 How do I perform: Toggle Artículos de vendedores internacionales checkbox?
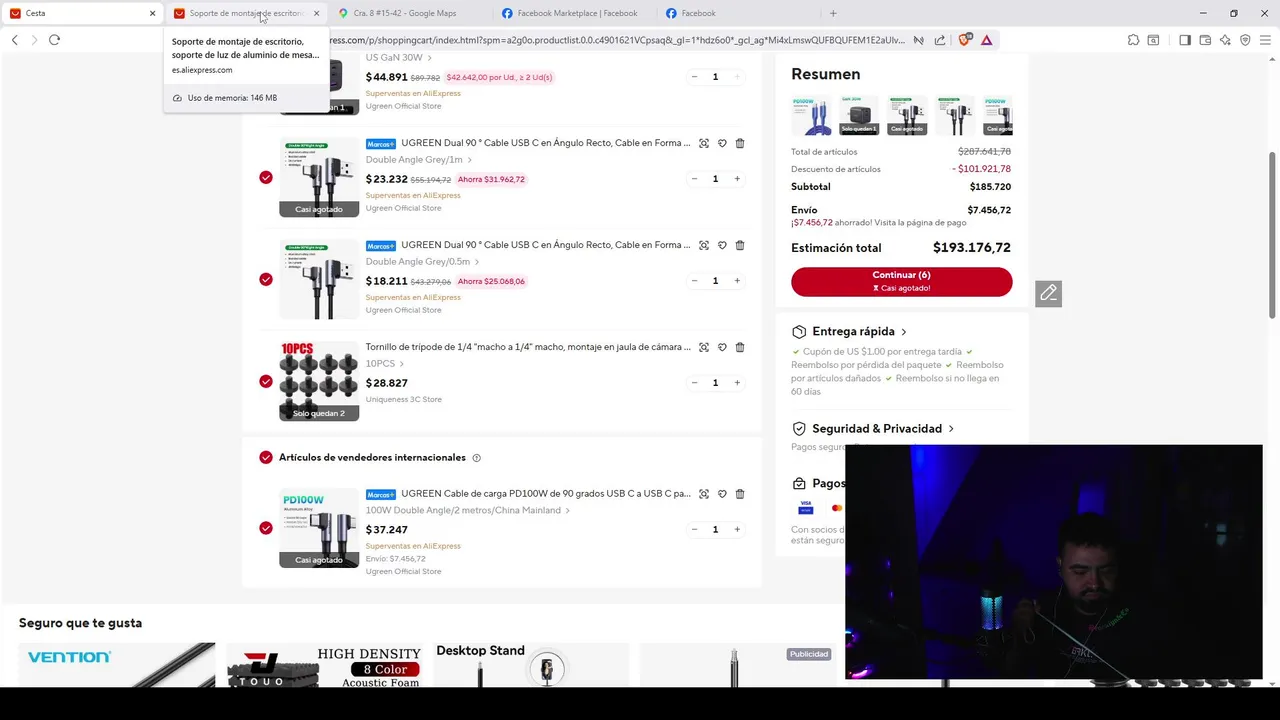[266, 457]
